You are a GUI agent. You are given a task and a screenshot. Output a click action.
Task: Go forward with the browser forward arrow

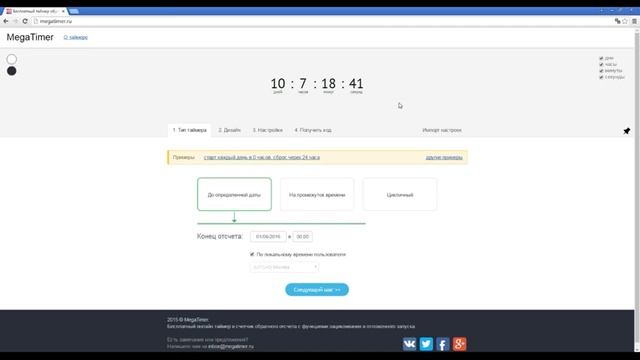pyautogui.click(x=16, y=21)
